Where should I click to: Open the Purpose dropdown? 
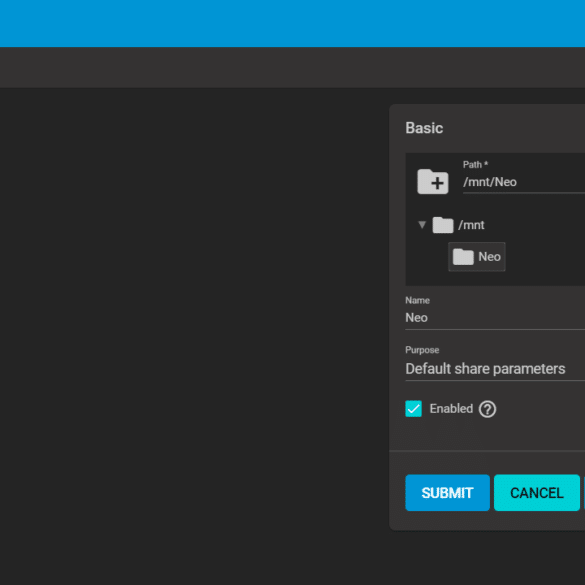[x=495, y=369]
